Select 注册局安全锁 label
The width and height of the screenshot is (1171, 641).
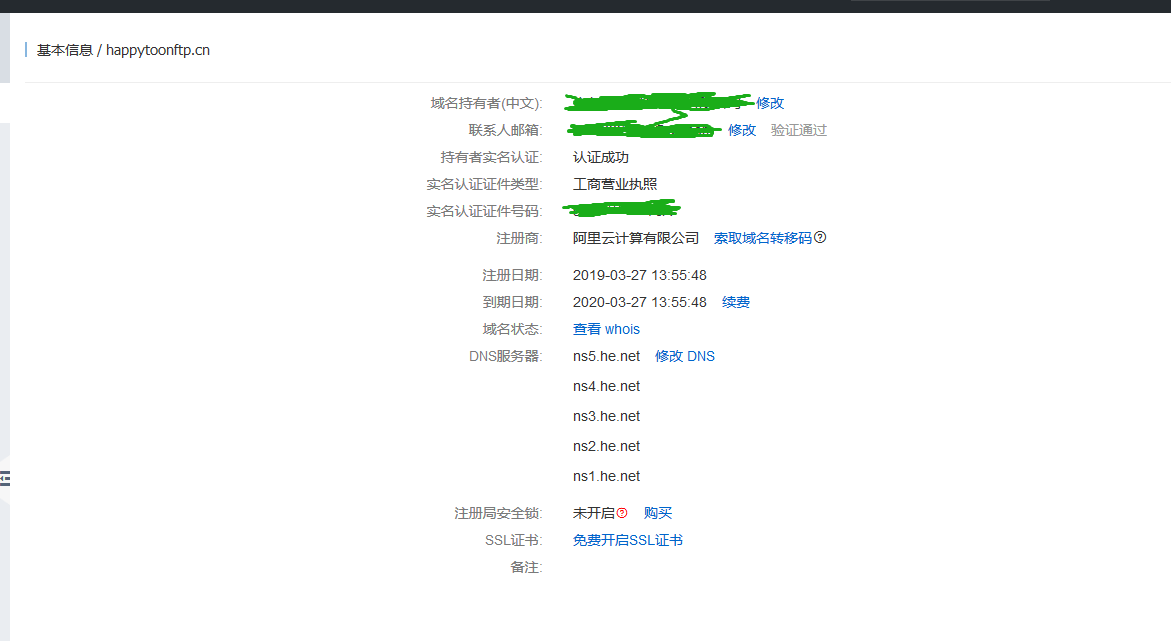pos(498,513)
